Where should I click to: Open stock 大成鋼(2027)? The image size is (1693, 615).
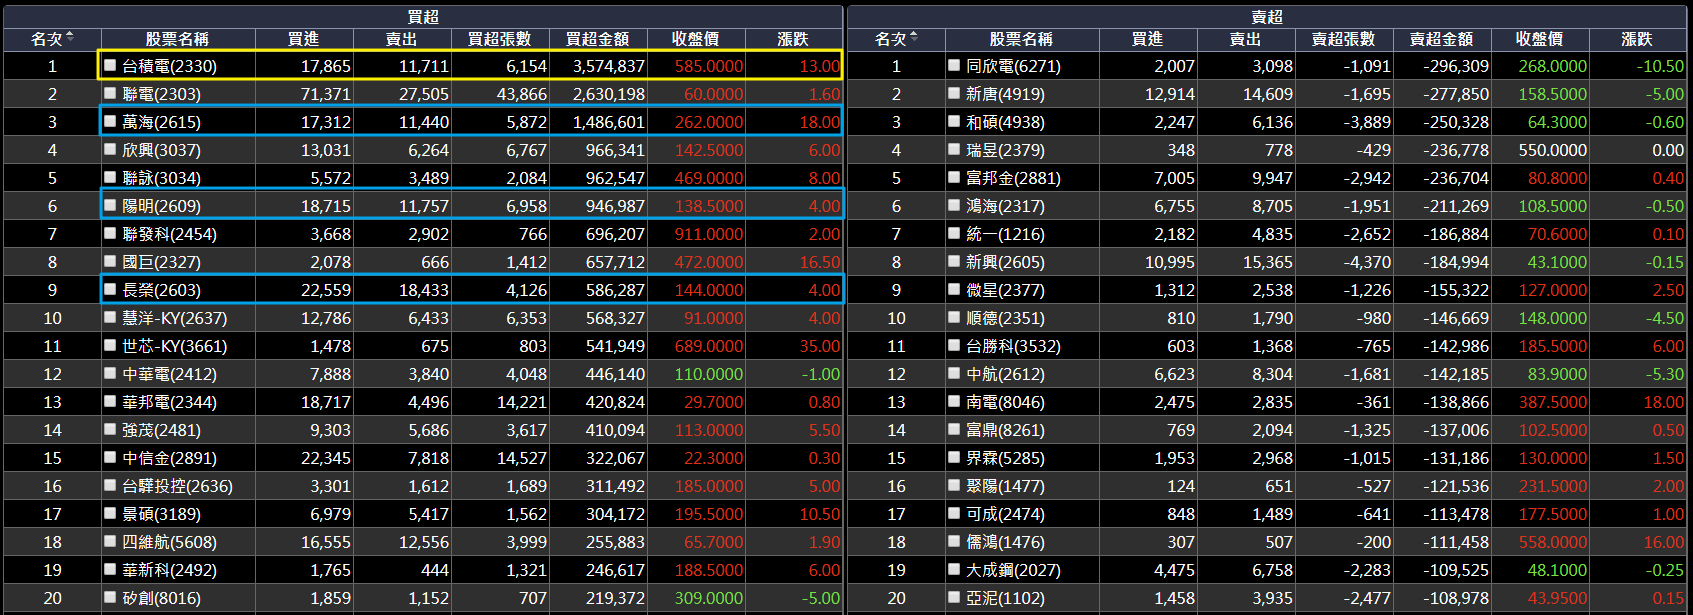coord(1013,570)
